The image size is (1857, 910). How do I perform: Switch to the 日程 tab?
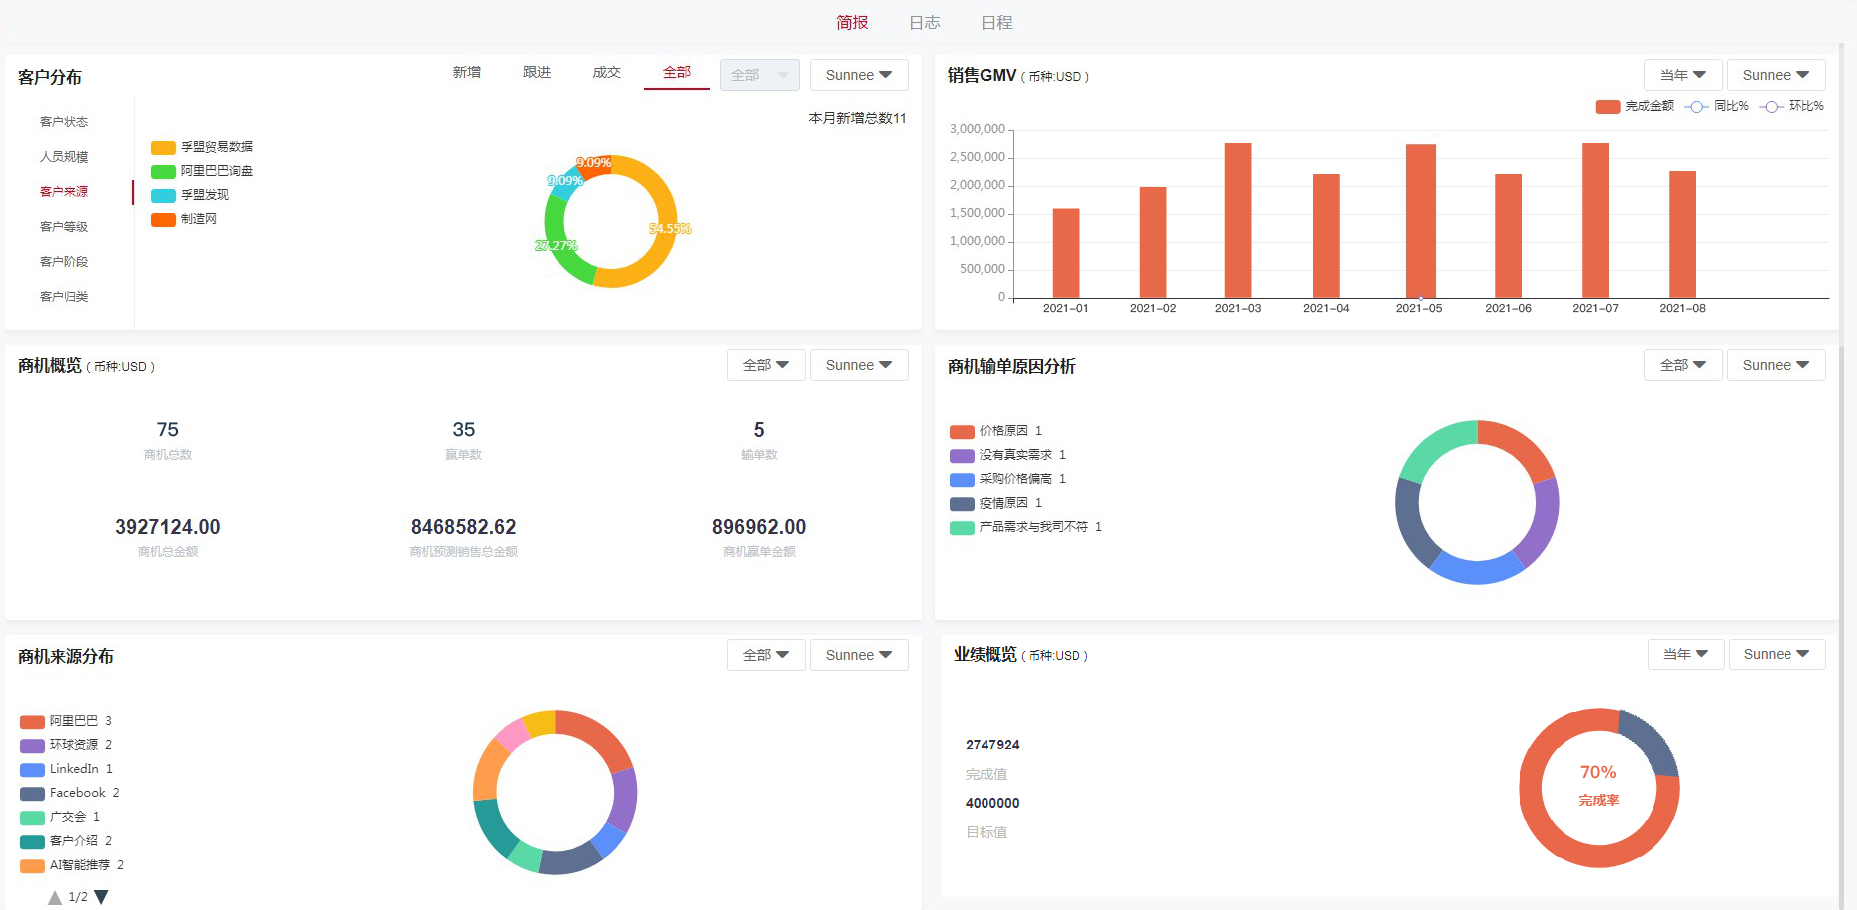pos(996,22)
